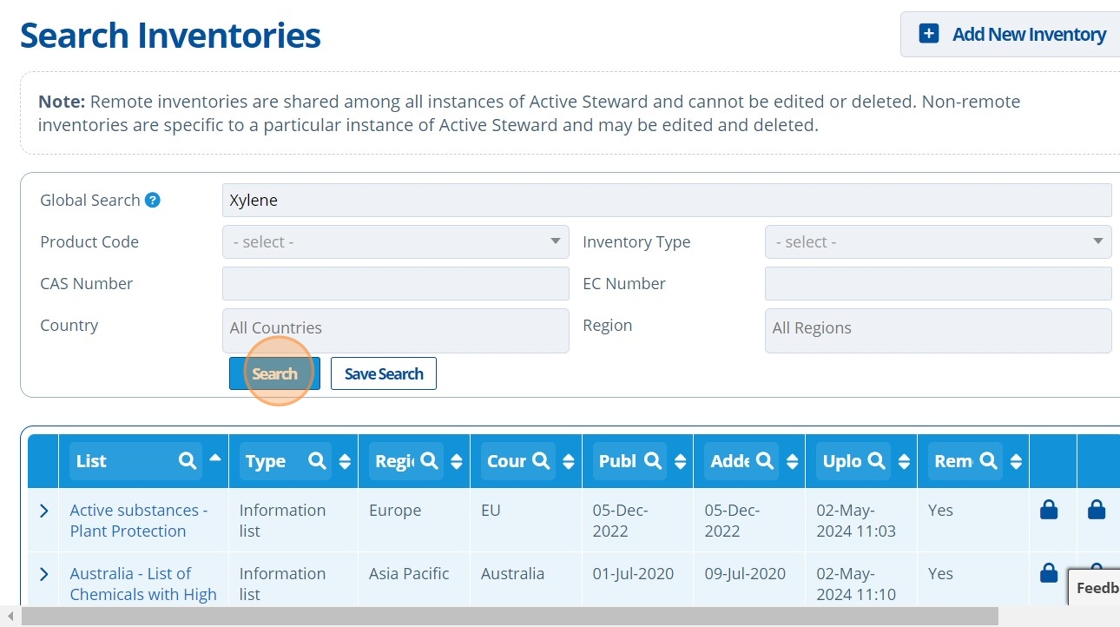Click the search icon in Published column
Image resolution: width=1120 pixels, height=627 pixels.
click(653, 461)
